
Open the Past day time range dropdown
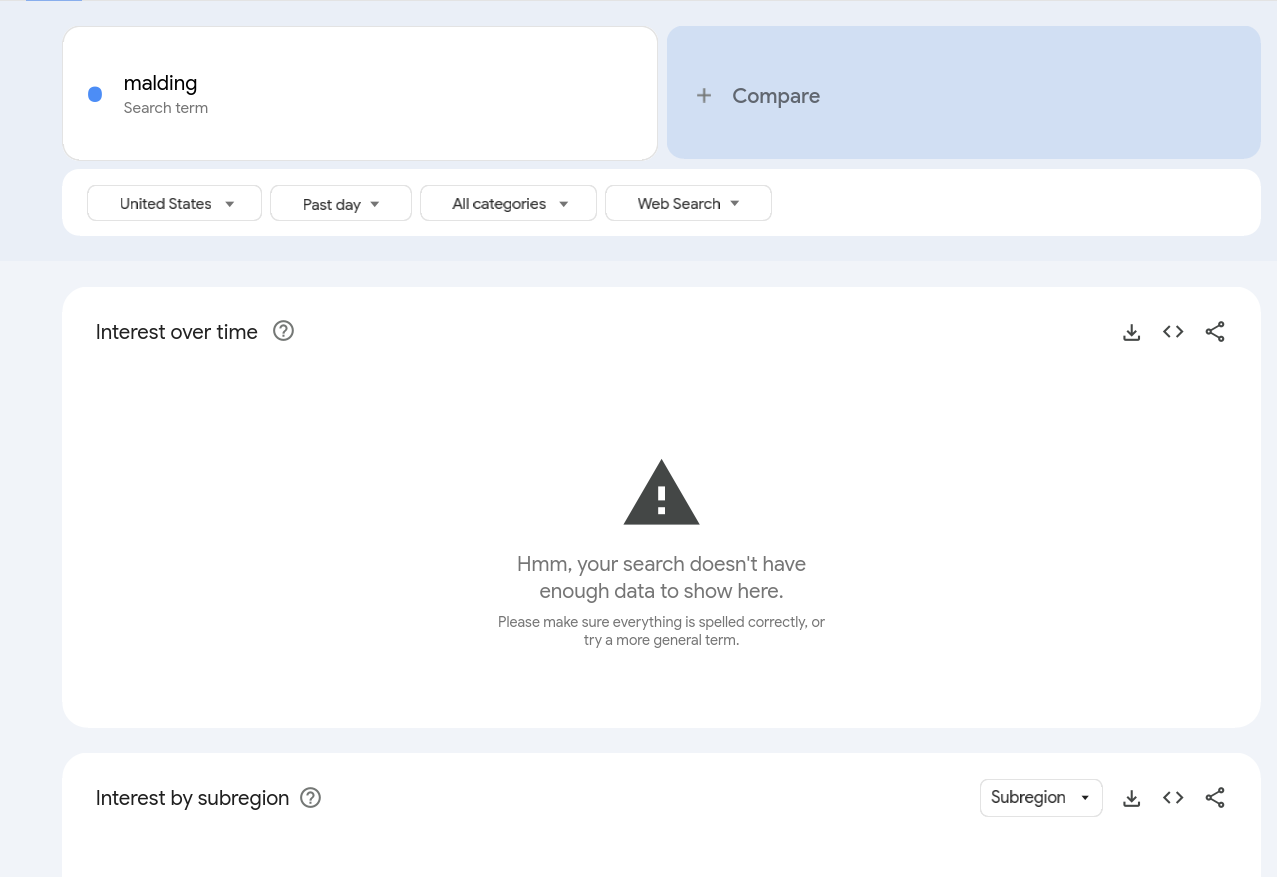pyautogui.click(x=341, y=203)
